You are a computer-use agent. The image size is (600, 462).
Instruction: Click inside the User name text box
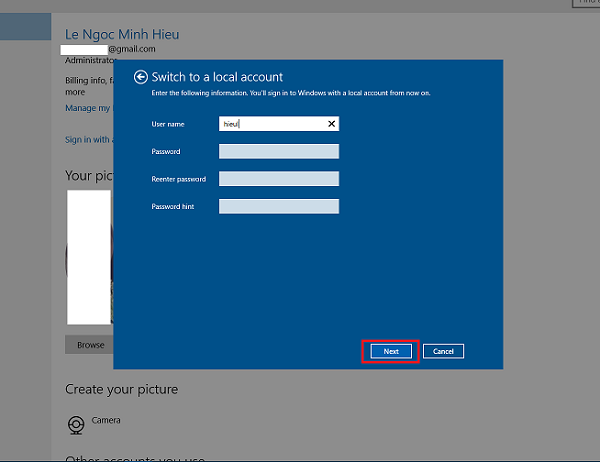click(x=270, y=124)
